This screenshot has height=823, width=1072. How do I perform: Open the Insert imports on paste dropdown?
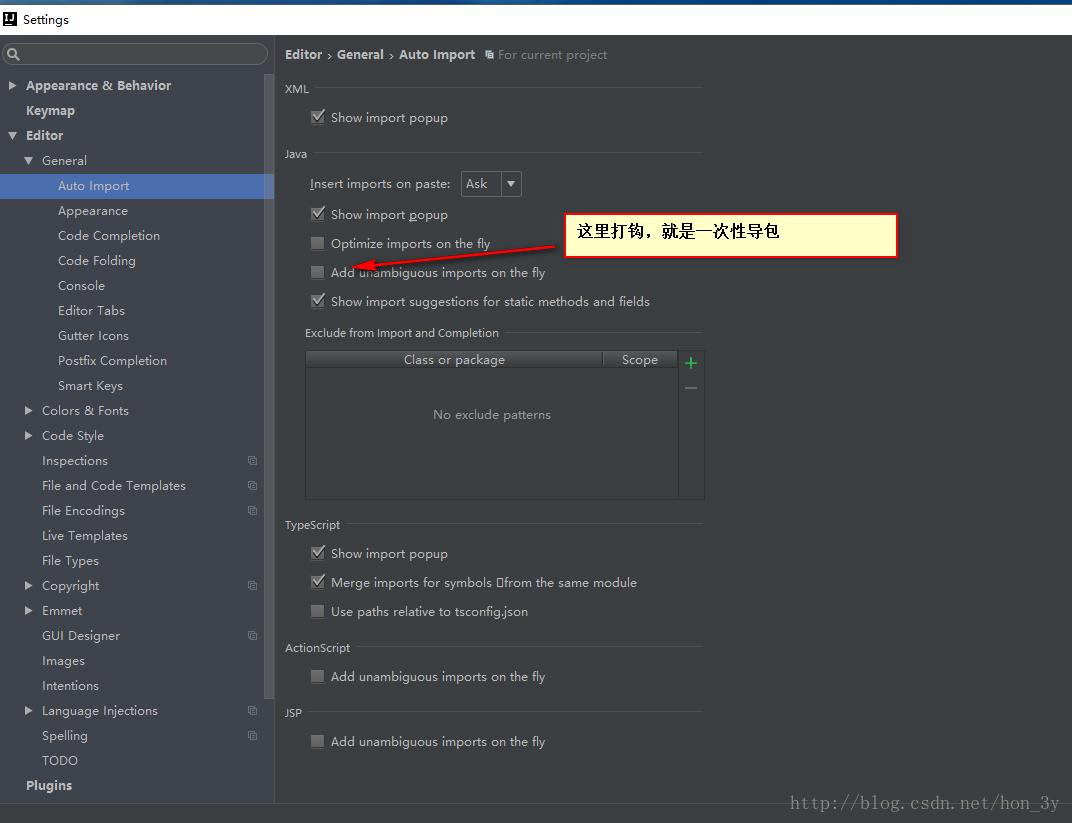pos(491,184)
